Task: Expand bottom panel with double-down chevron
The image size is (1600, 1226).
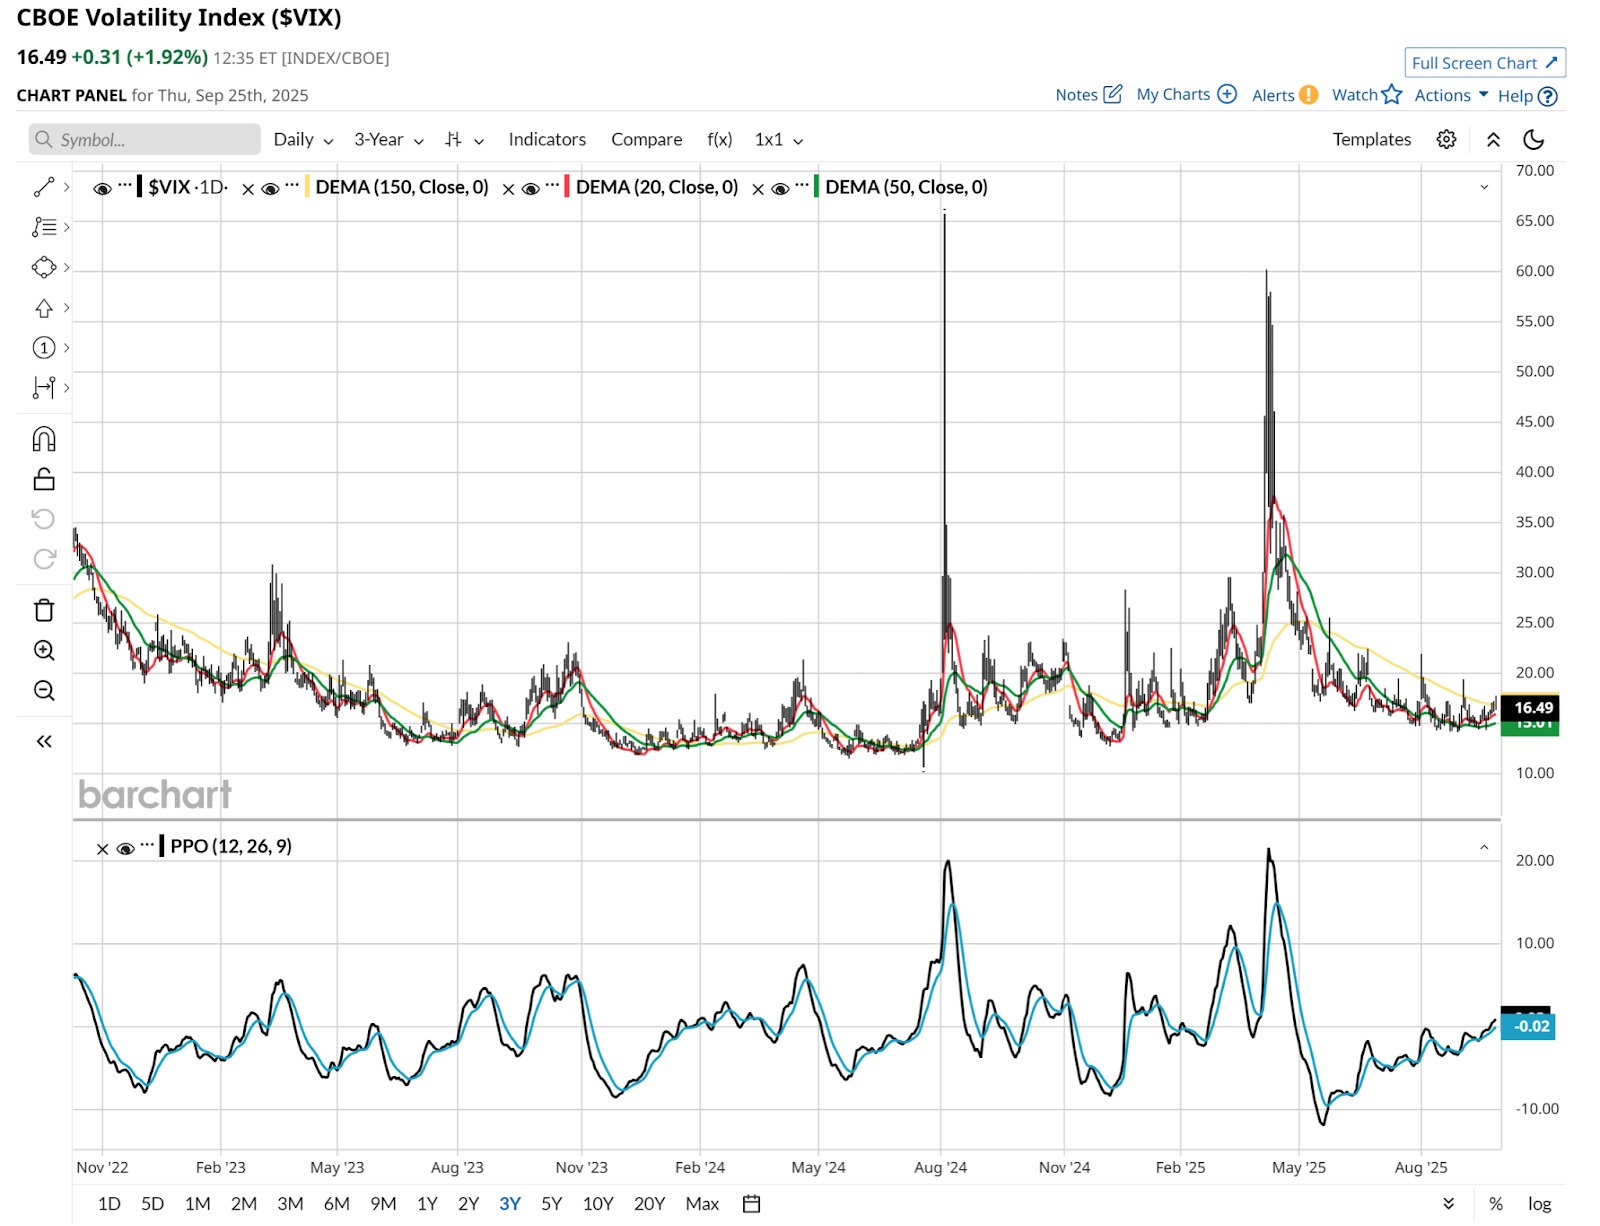Action: pos(1448,1203)
